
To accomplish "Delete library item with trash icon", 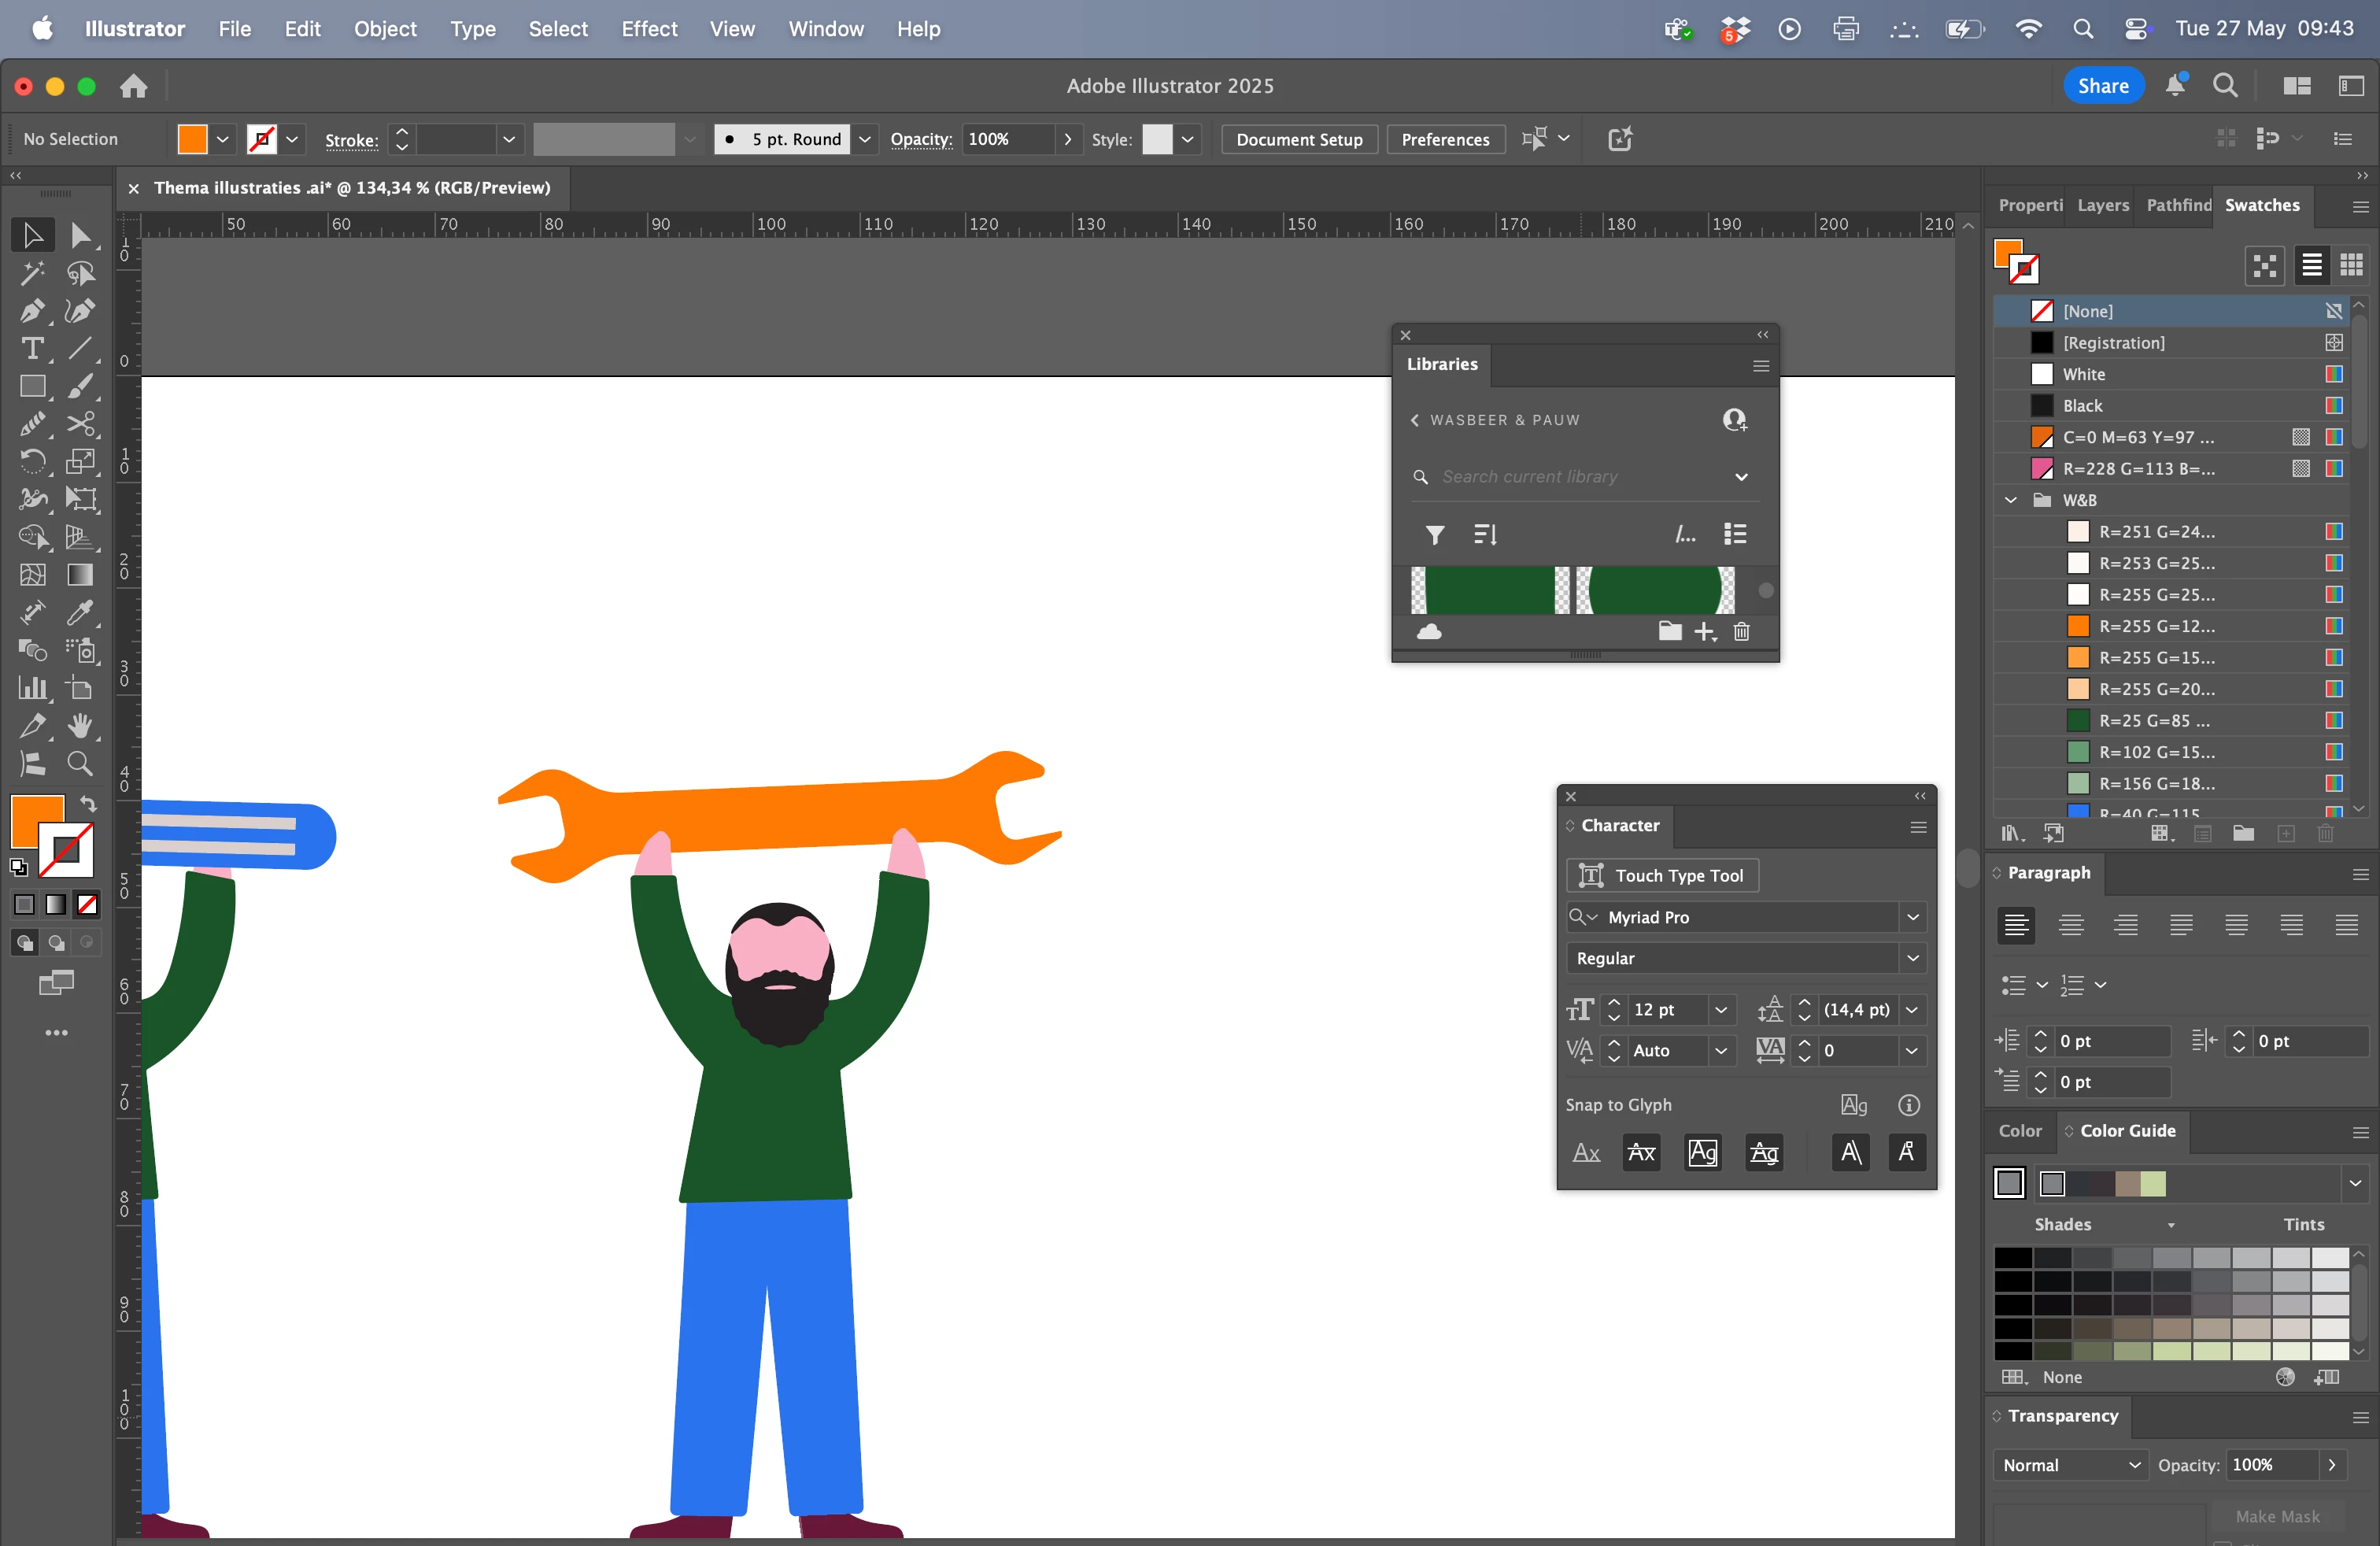I will tap(1741, 632).
